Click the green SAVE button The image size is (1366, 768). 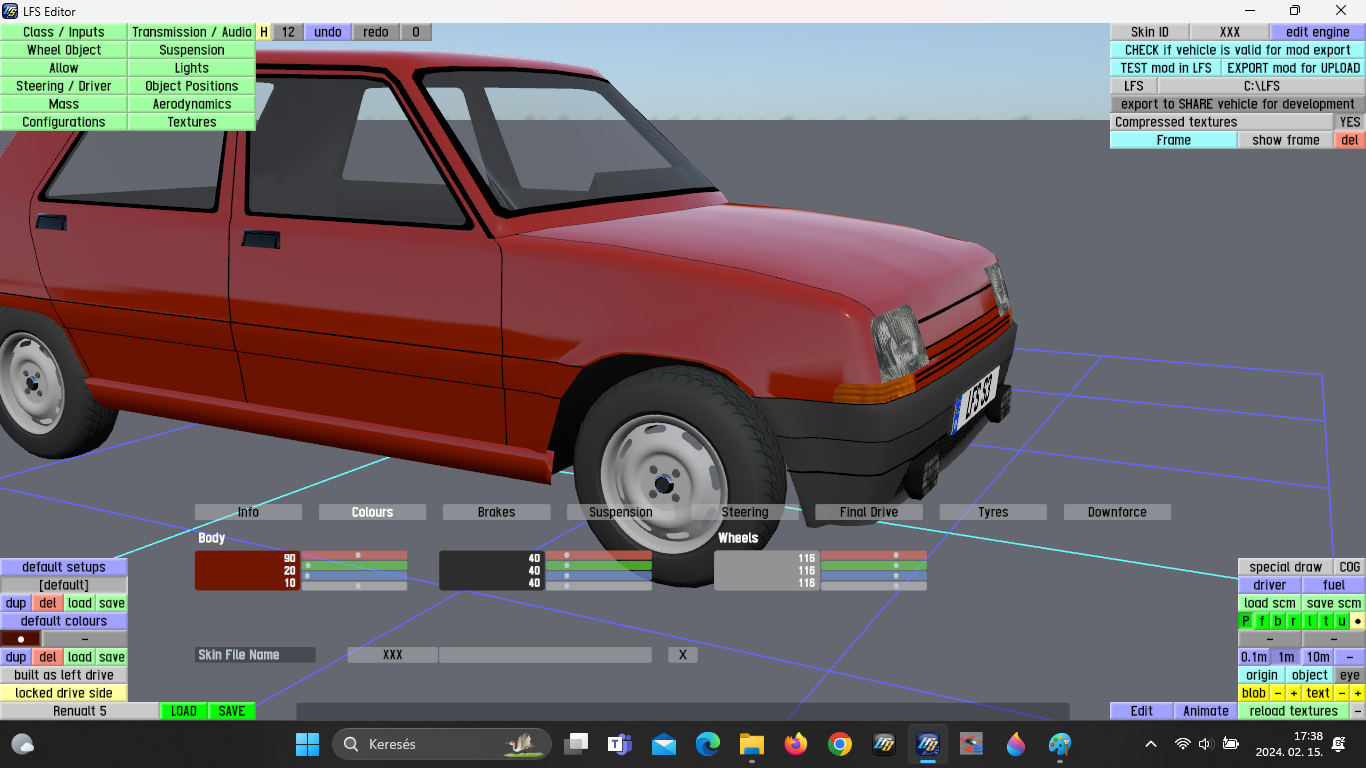click(x=232, y=711)
